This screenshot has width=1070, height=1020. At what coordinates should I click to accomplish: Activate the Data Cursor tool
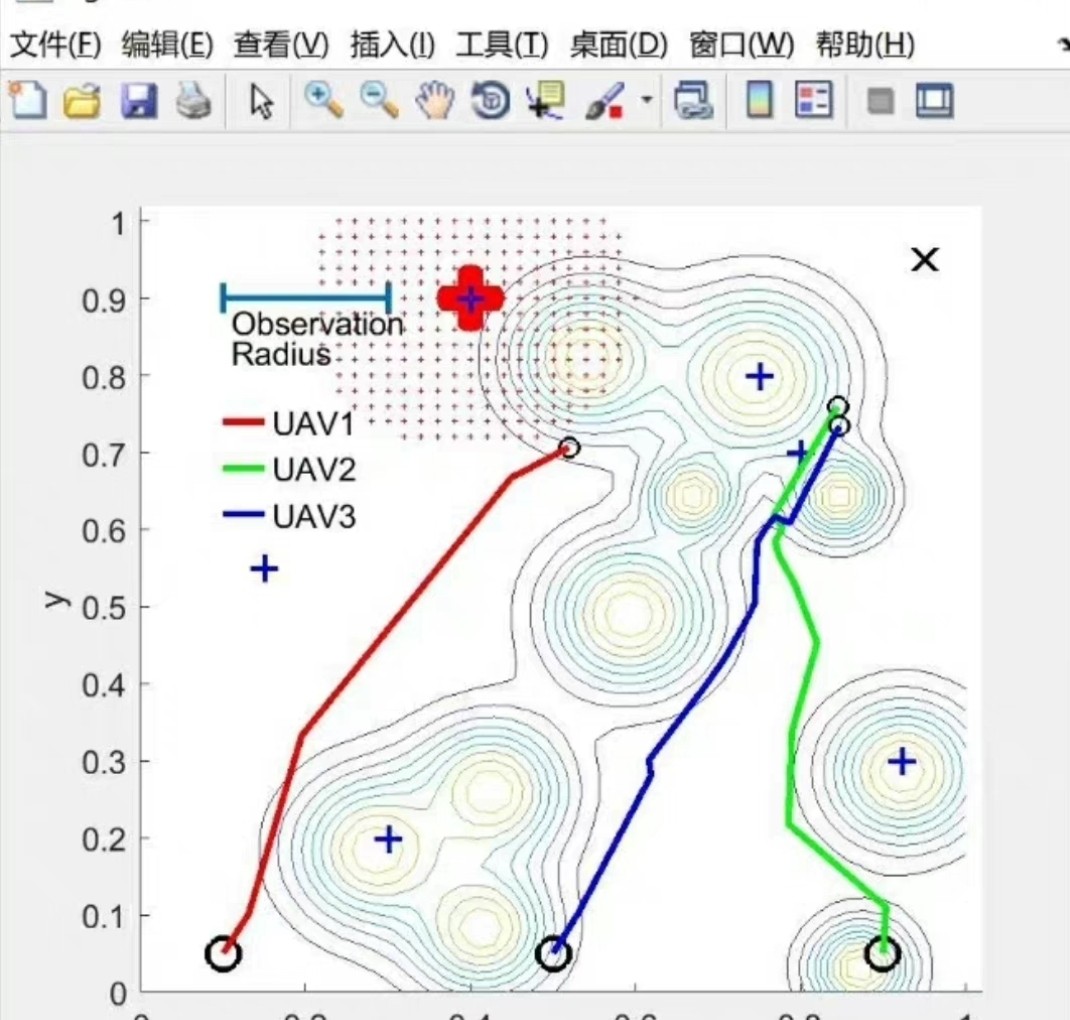[x=545, y=101]
